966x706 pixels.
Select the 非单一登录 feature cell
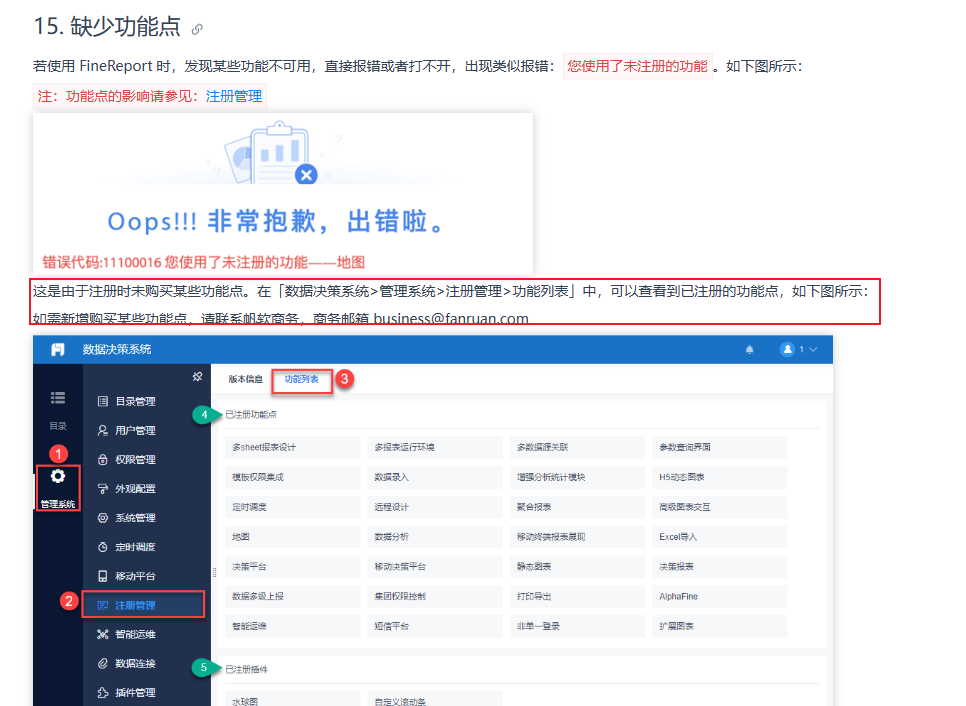577,626
